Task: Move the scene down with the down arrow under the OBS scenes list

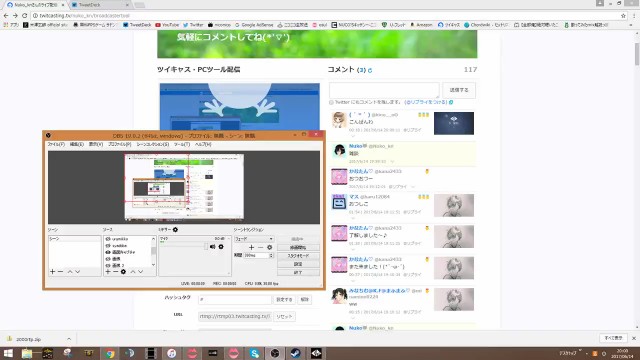Action: point(78,271)
